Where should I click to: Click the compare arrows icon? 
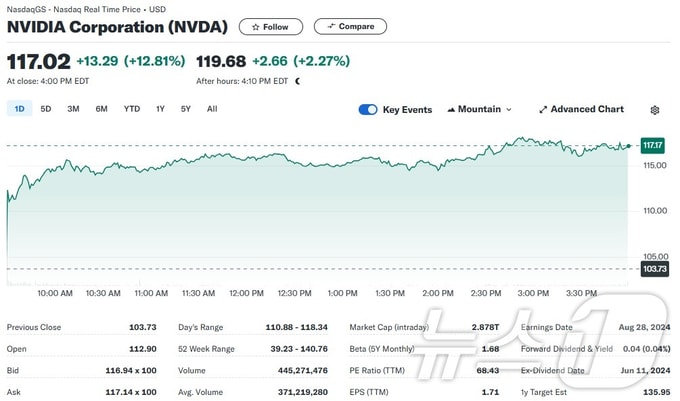click(331, 26)
